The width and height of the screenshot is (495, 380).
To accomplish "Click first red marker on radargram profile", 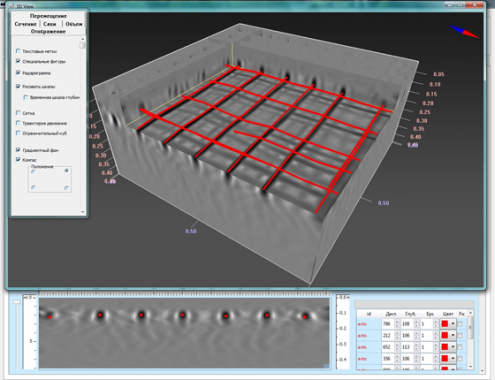I will (50, 317).
